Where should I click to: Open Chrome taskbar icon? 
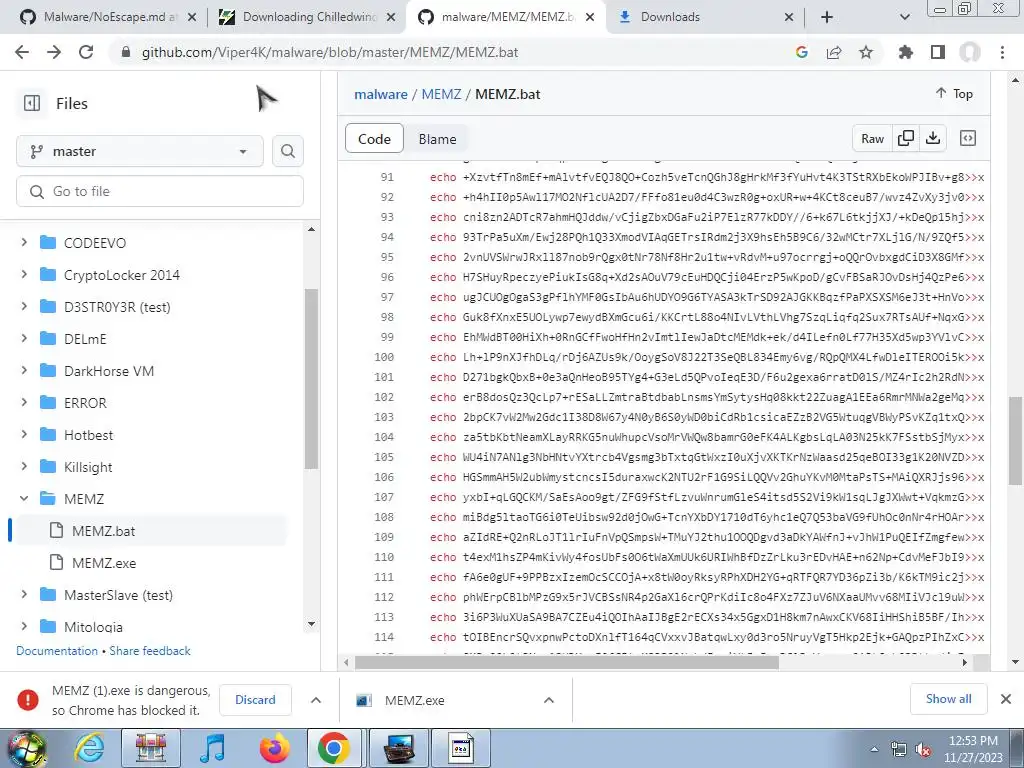pos(334,748)
